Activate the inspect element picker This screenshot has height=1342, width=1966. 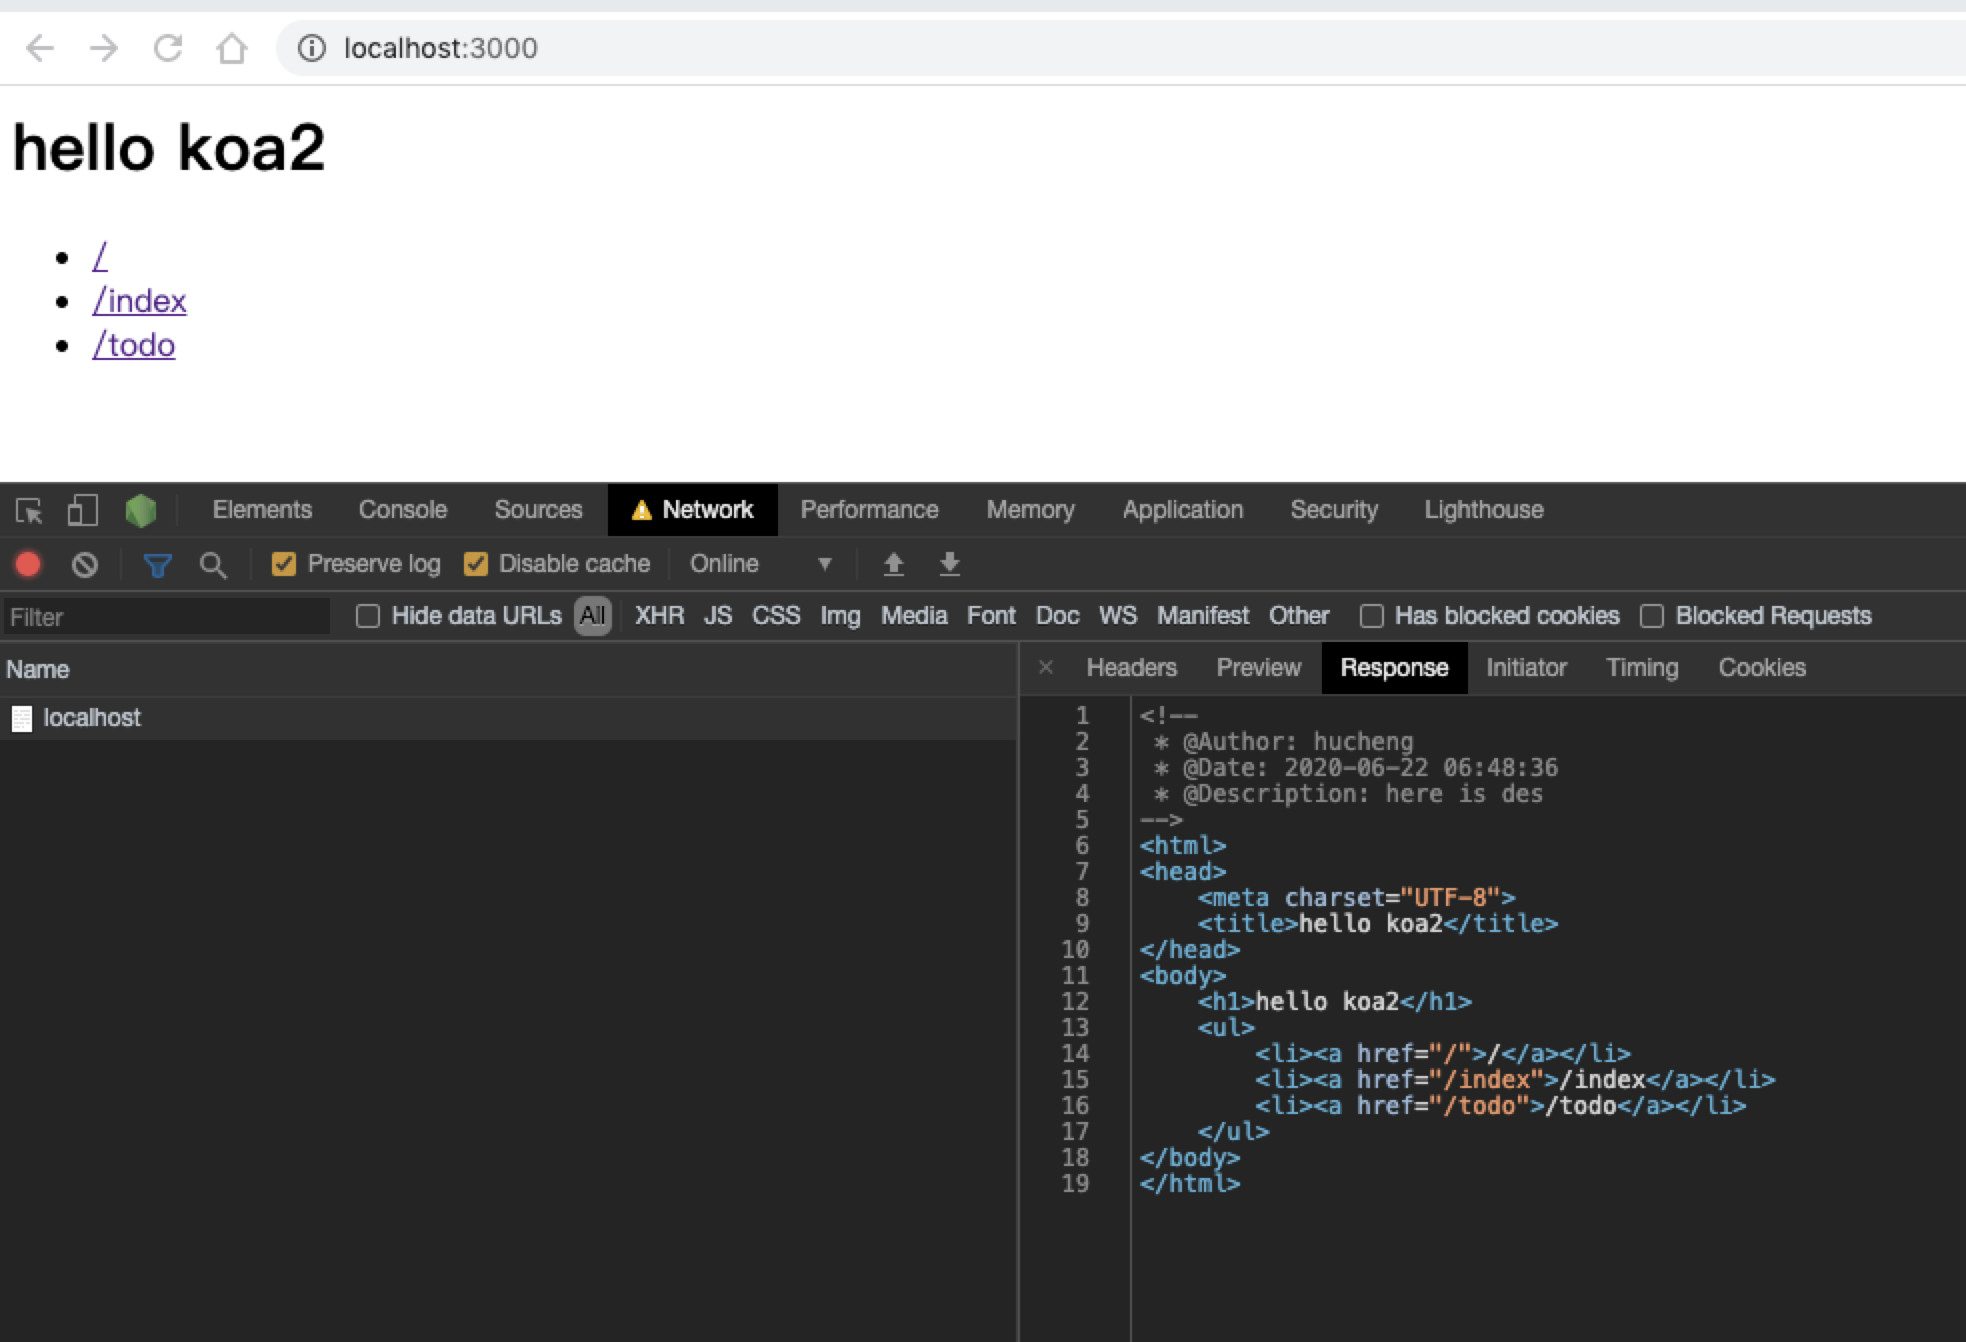(x=29, y=511)
